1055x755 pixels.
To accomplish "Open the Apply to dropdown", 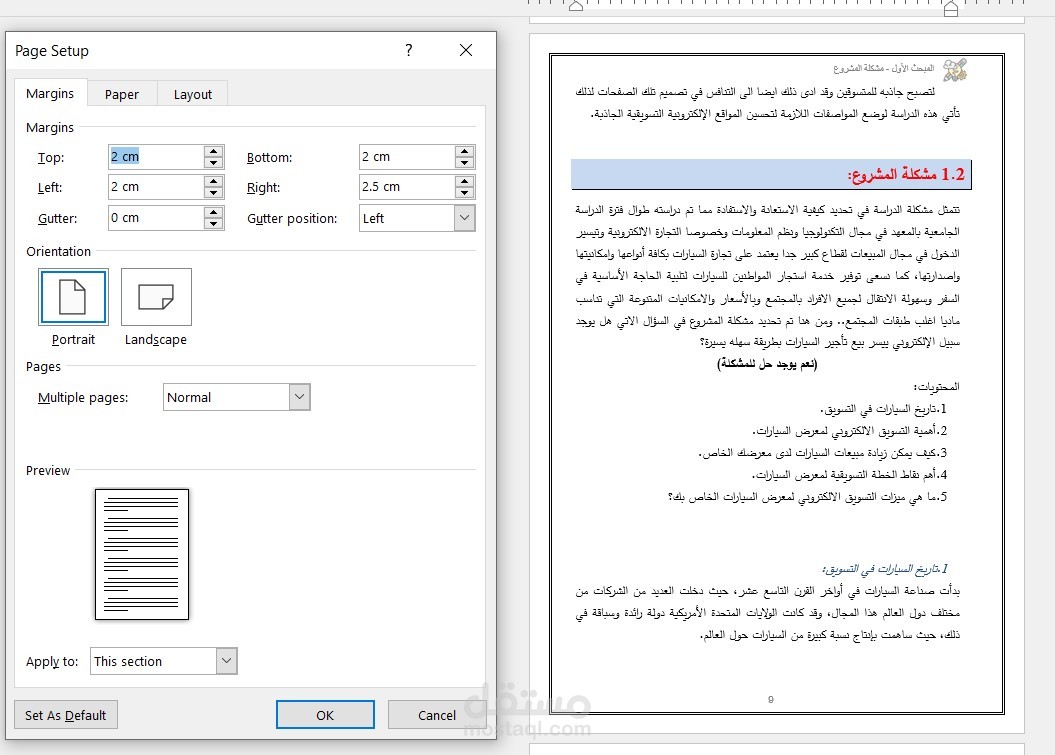I will (227, 661).
